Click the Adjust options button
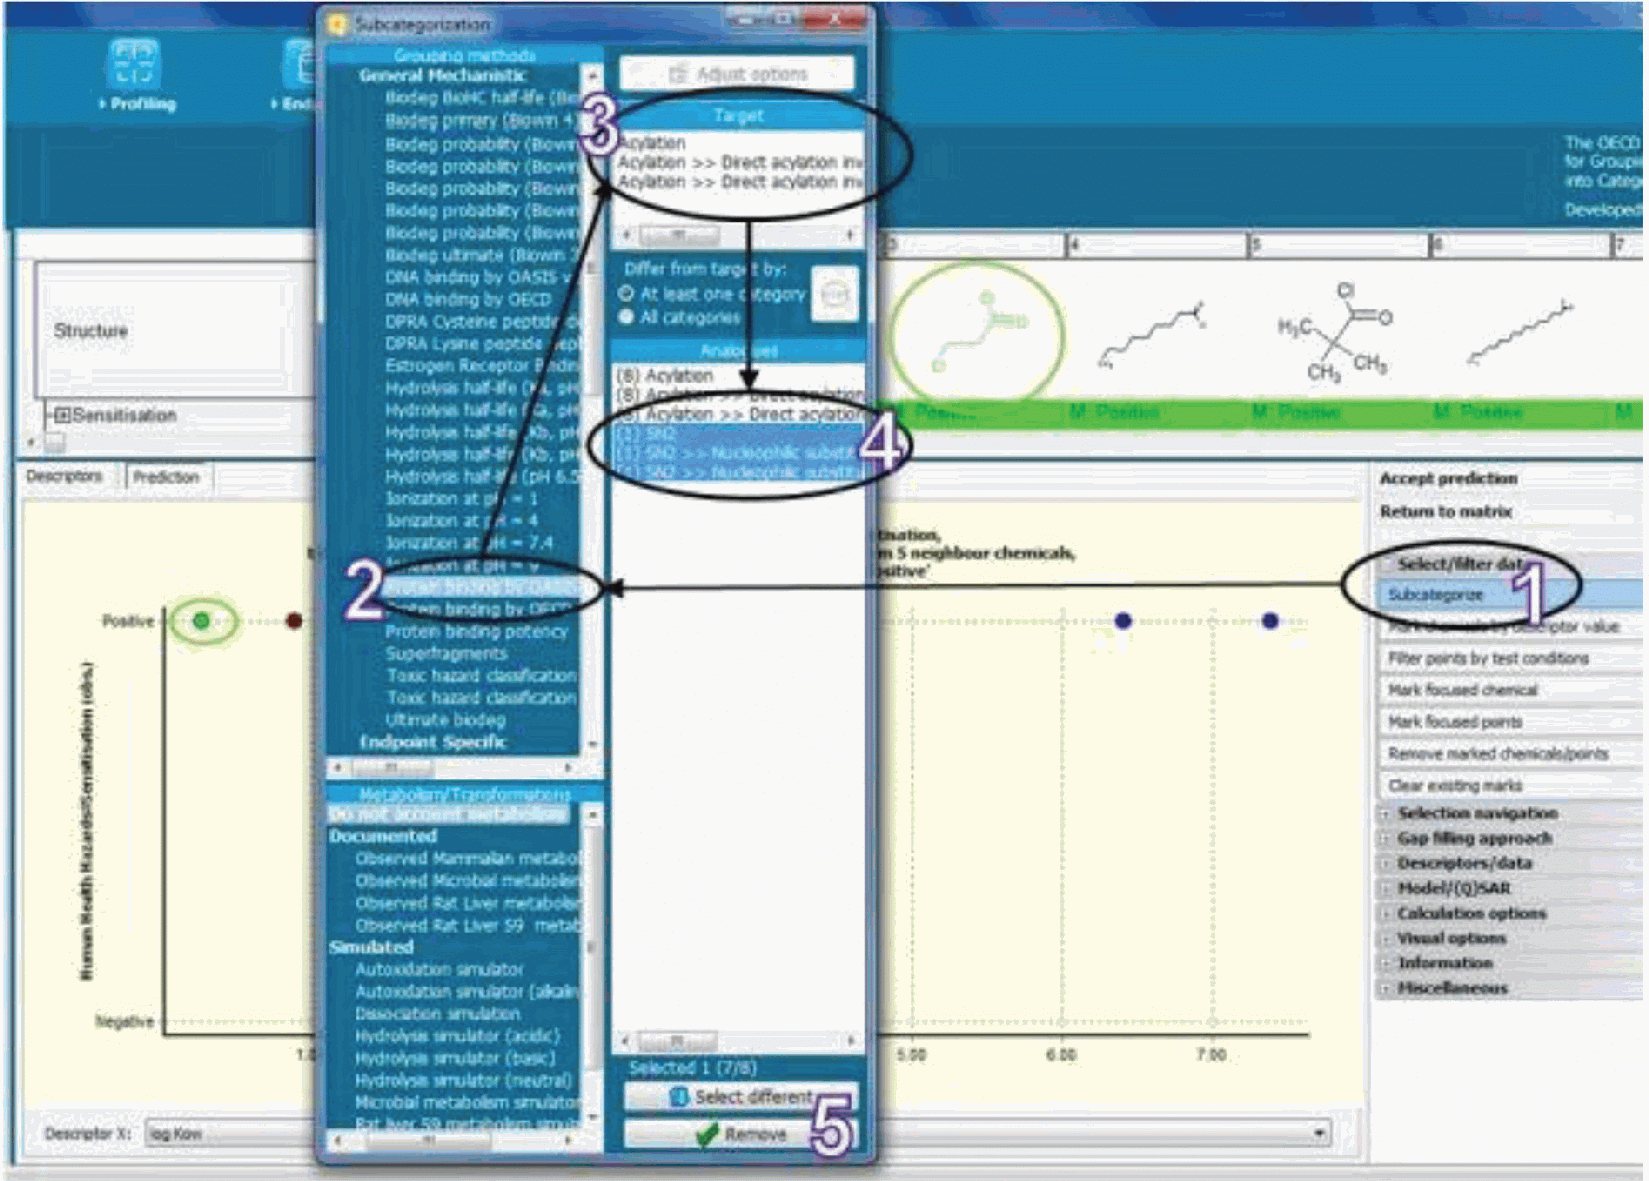Image resolution: width=1649 pixels, height=1181 pixels. point(737,74)
